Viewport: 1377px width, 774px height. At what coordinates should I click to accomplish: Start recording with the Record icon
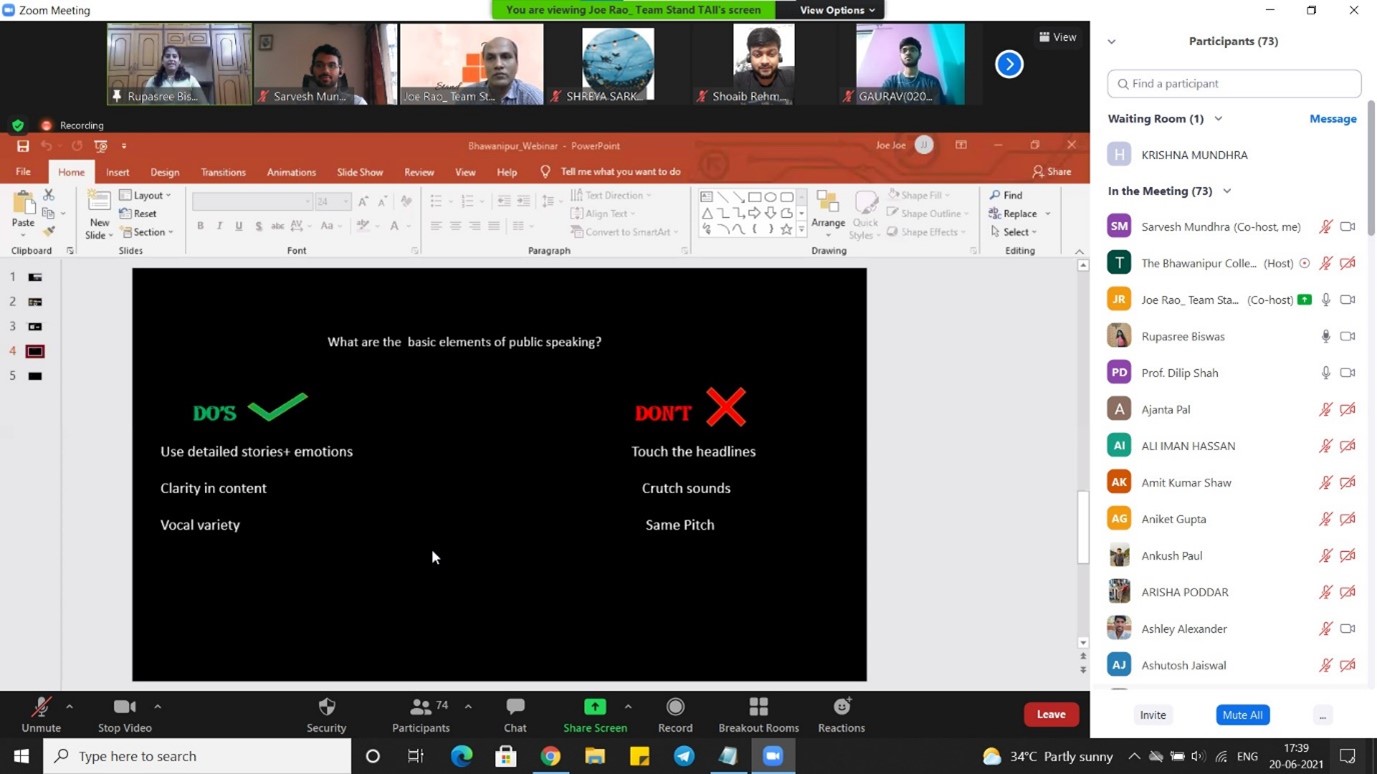675,708
